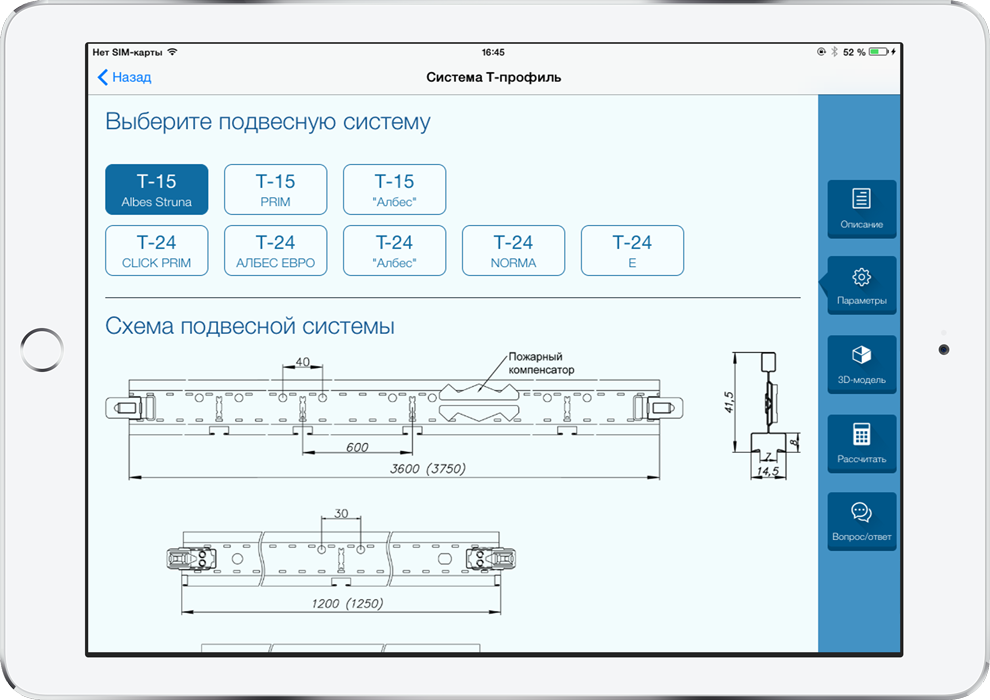
Task: Tap the 3600 (3750) main runner diagram
Action: (x=397, y=410)
